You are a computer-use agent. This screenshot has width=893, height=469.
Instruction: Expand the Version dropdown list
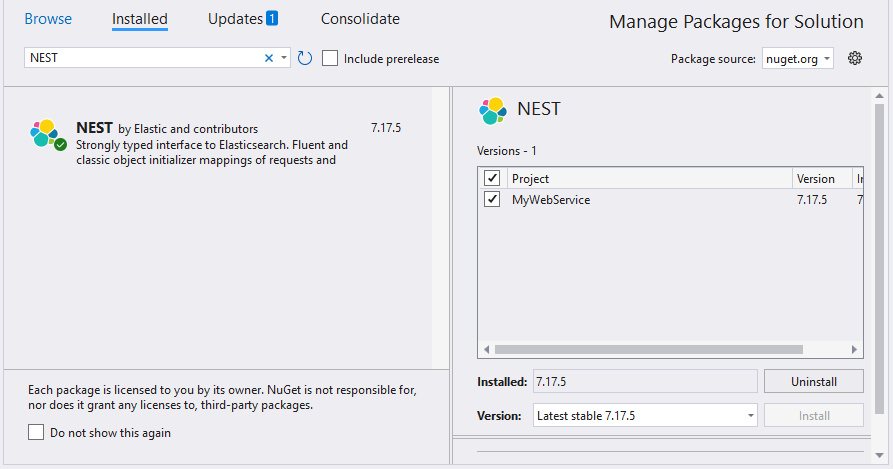point(751,415)
